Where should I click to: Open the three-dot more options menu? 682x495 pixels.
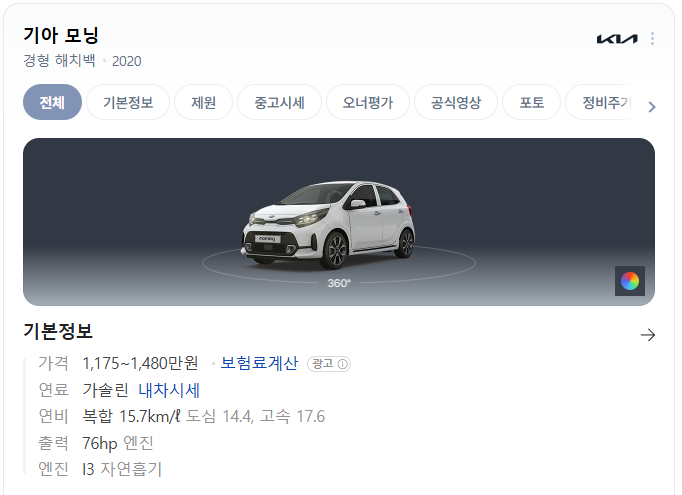click(x=652, y=39)
